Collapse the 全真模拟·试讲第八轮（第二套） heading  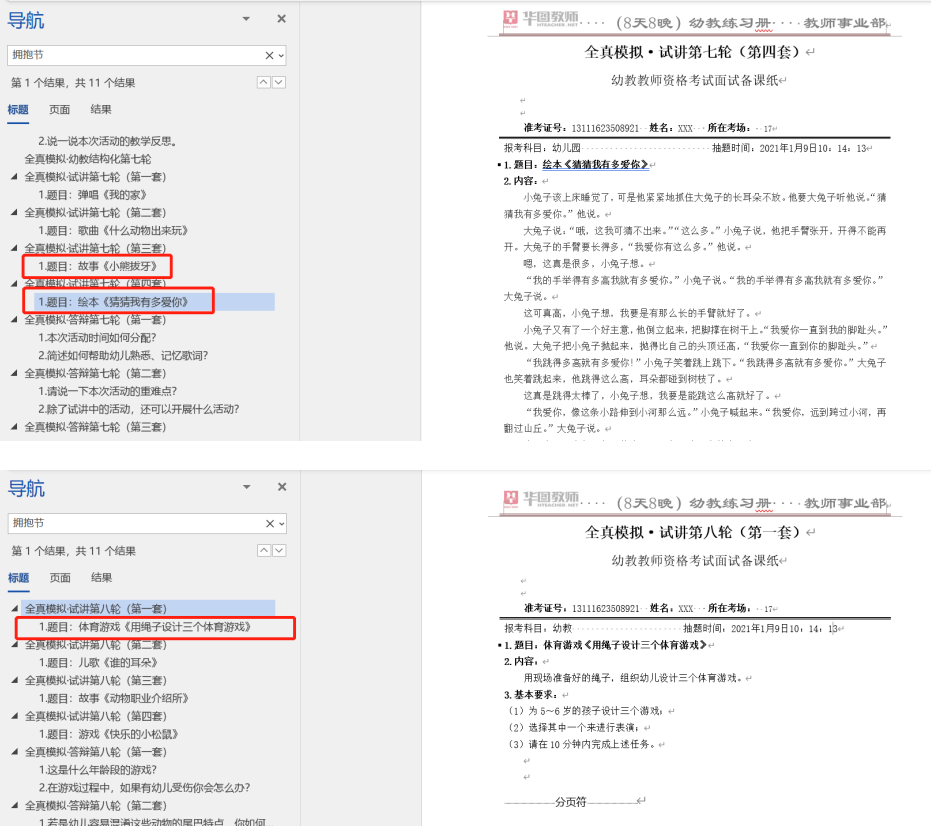click(x=14, y=645)
